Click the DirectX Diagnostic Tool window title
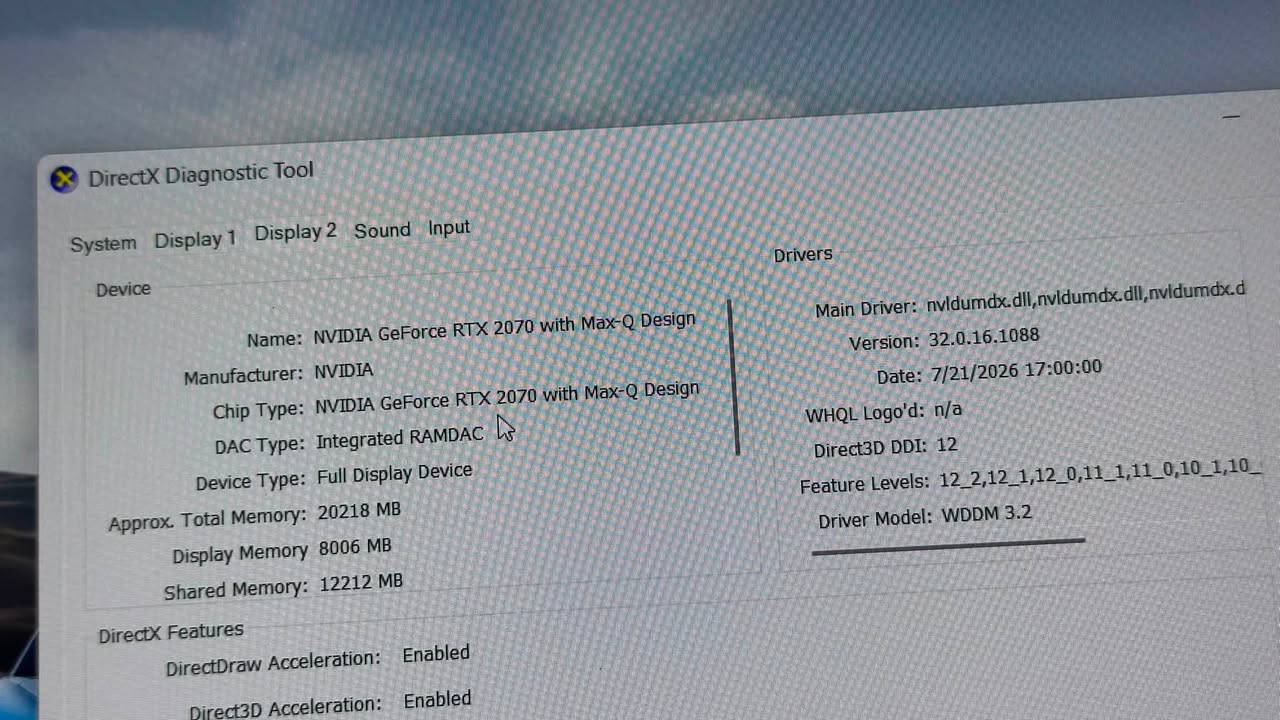Viewport: 1280px width, 720px height. coord(201,175)
